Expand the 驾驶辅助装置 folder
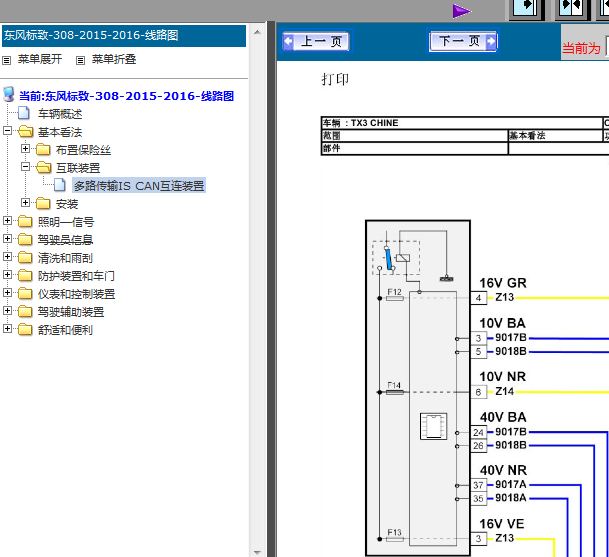 7,311
